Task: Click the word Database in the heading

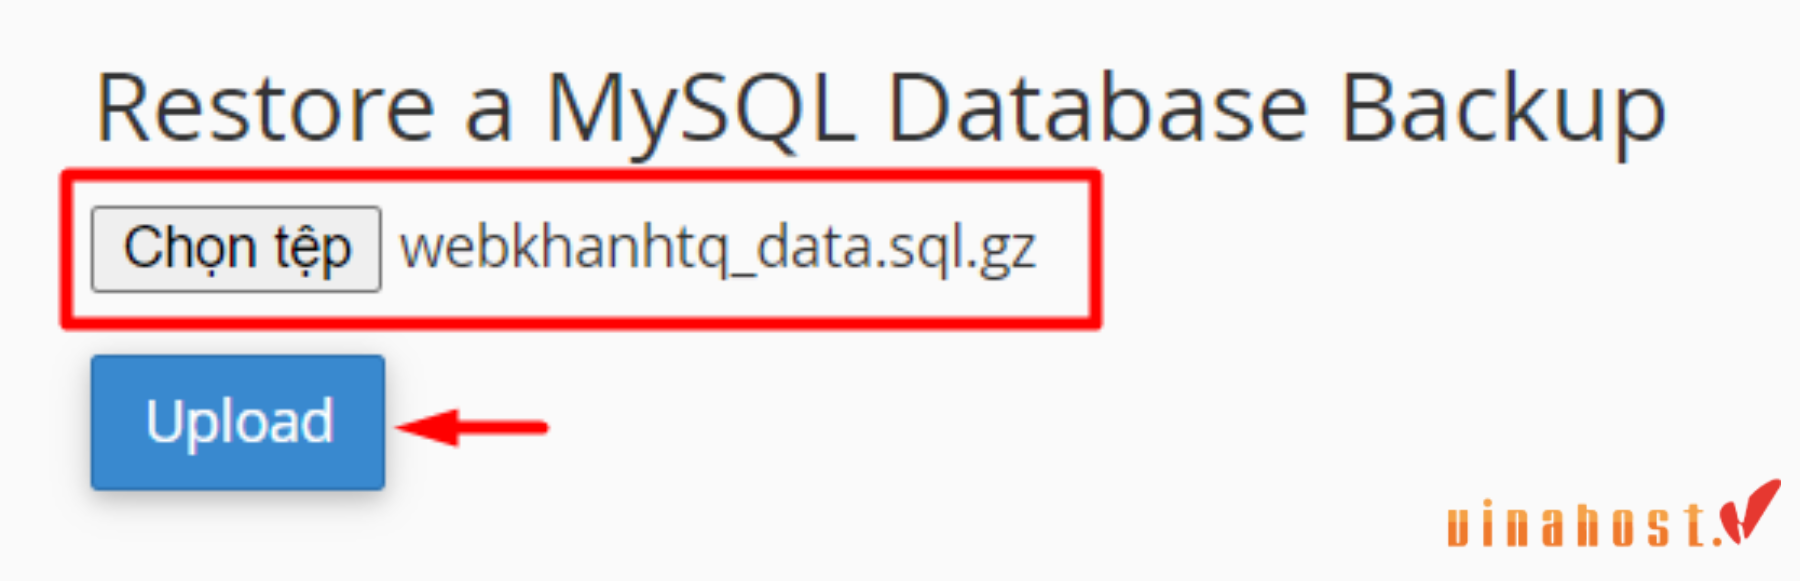Action: click(1097, 108)
